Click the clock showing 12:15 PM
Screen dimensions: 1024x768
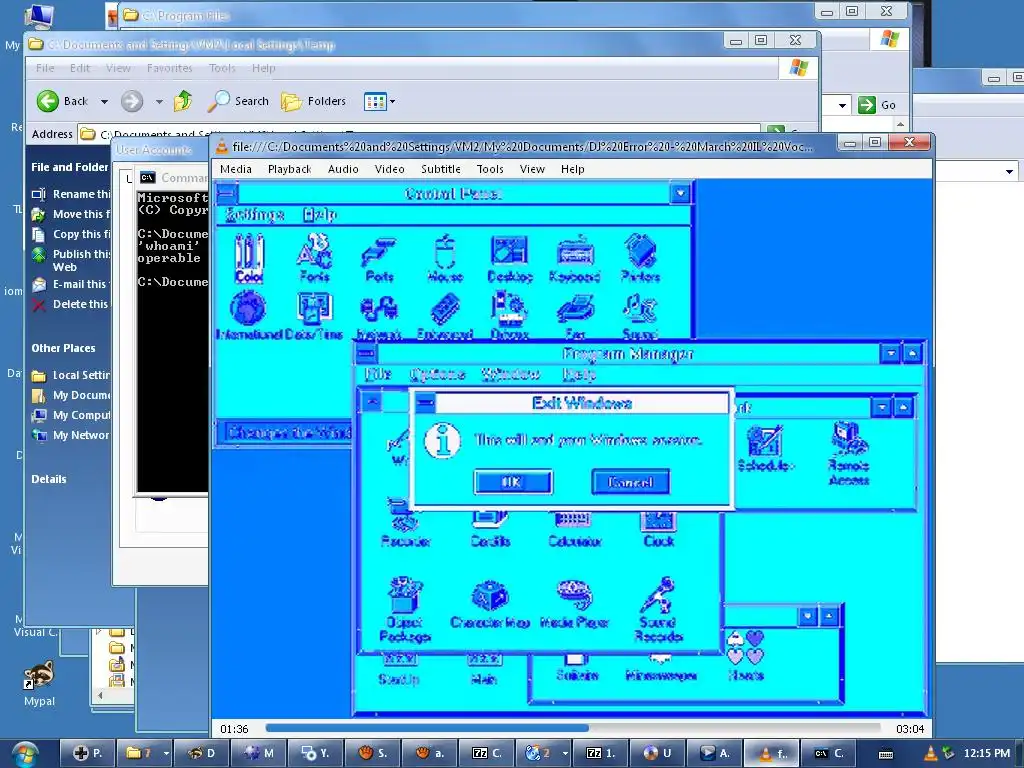(x=986, y=754)
